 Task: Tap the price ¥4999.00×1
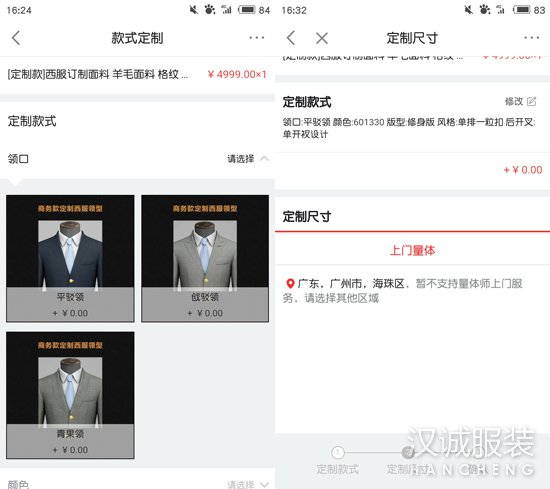coord(237,74)
